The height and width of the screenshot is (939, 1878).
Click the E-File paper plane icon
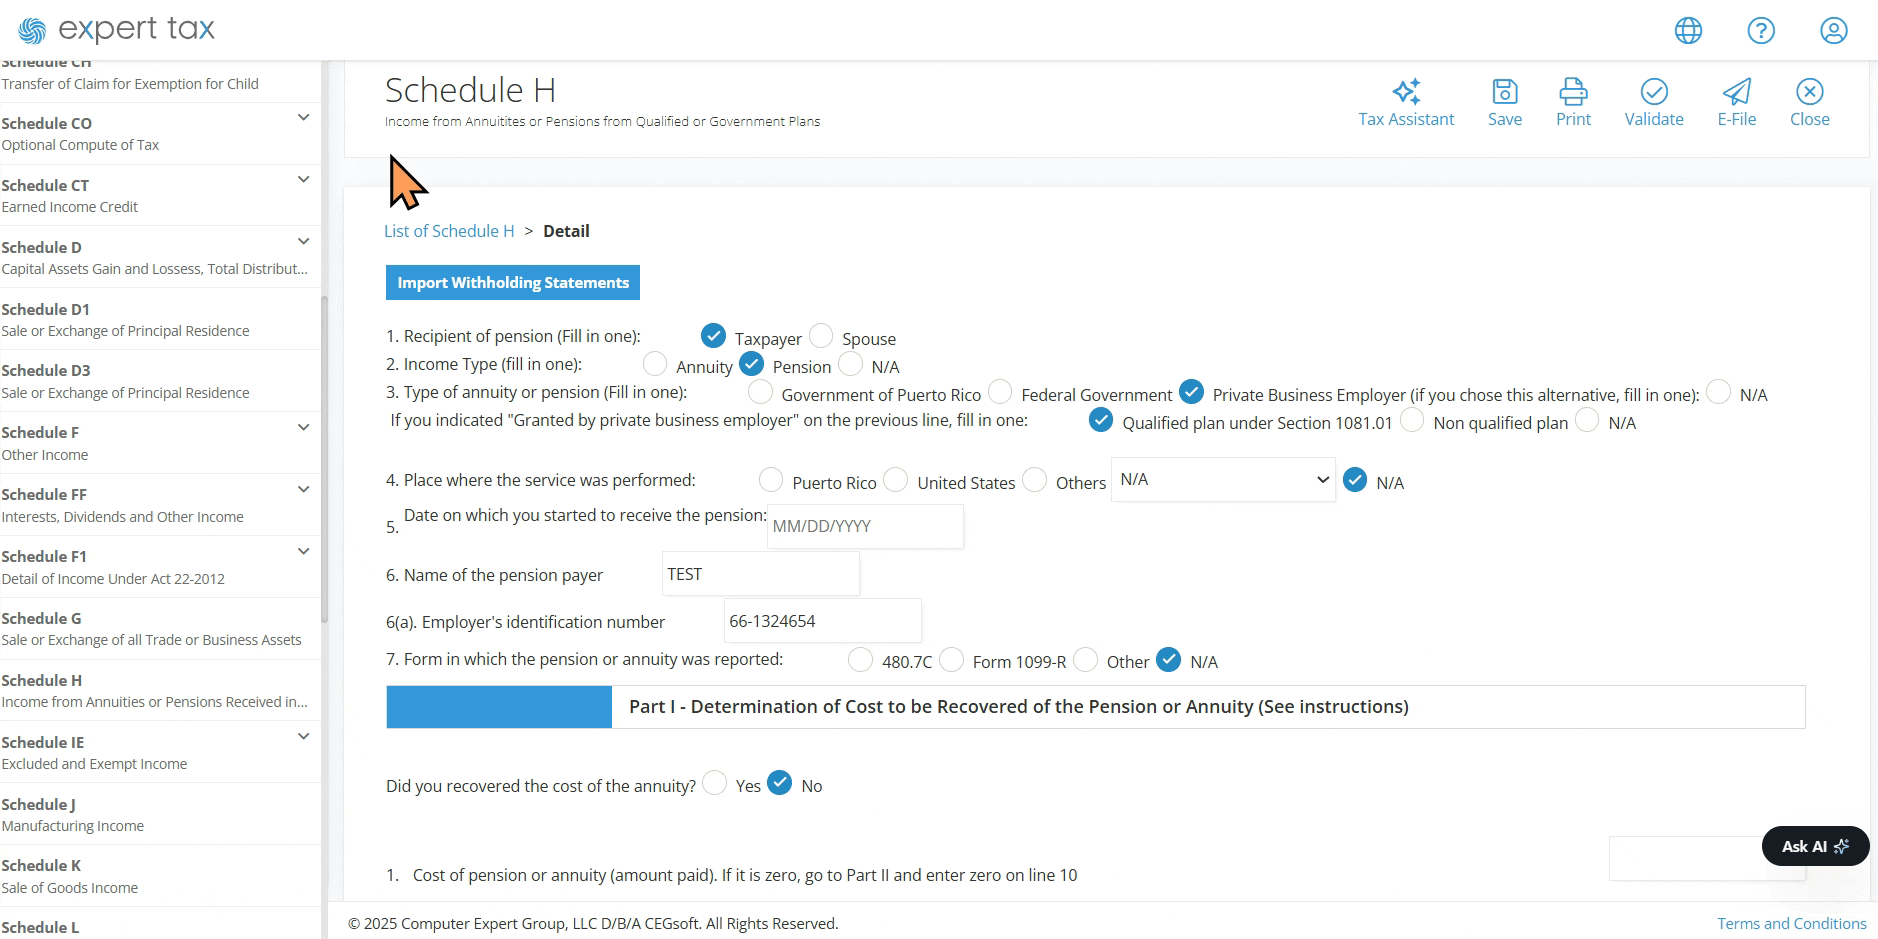pyautogui.click(x=1737, y=92)
